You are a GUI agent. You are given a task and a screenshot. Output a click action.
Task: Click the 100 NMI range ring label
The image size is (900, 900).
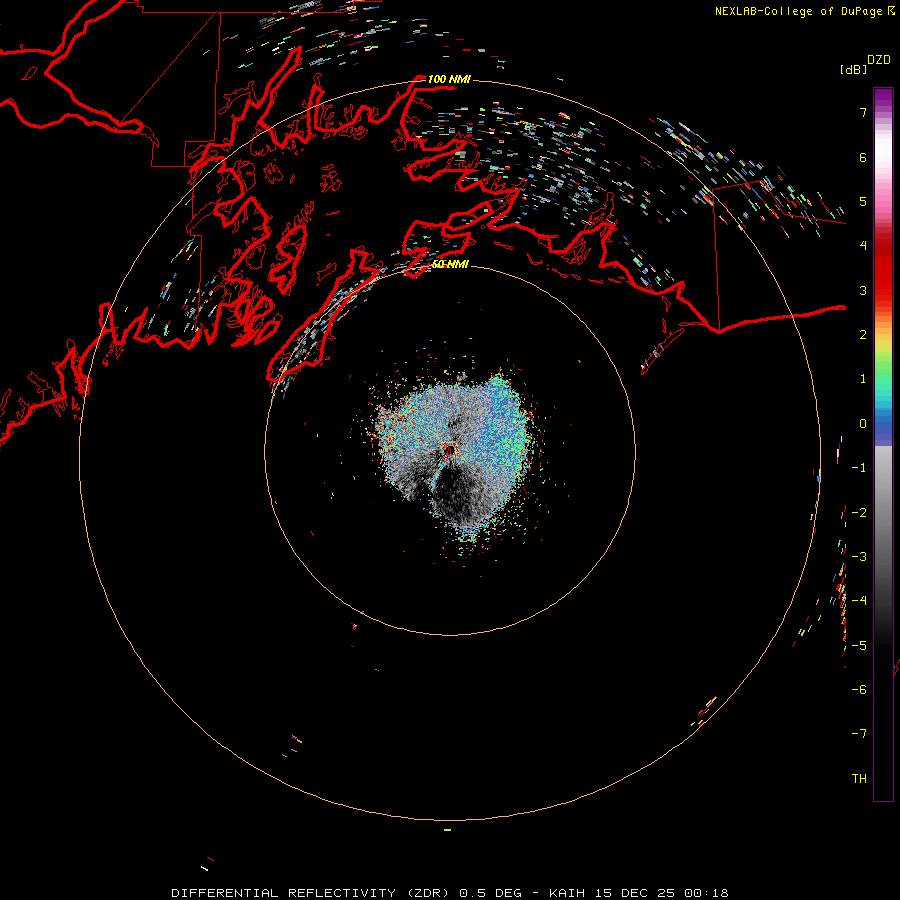coord(449,79)
